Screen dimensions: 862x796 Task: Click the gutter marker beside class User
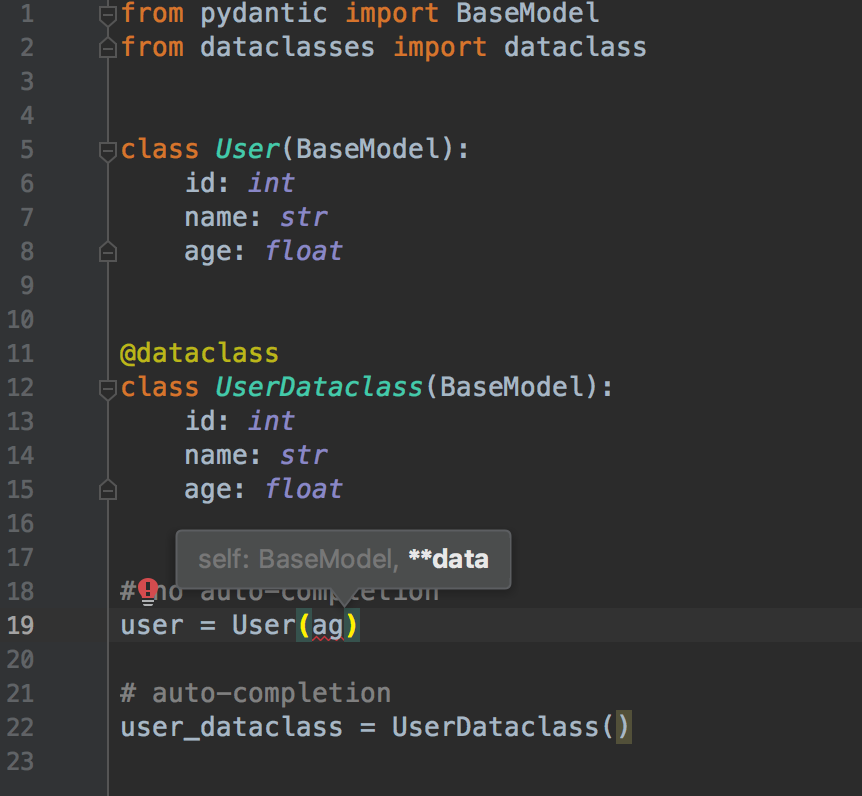[x=107, y=150]
